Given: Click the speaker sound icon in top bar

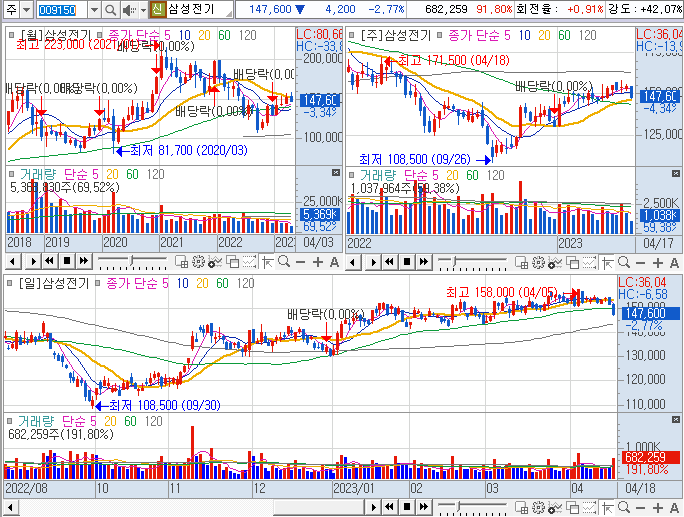Looking at the screenshot, I should point(128,10).
